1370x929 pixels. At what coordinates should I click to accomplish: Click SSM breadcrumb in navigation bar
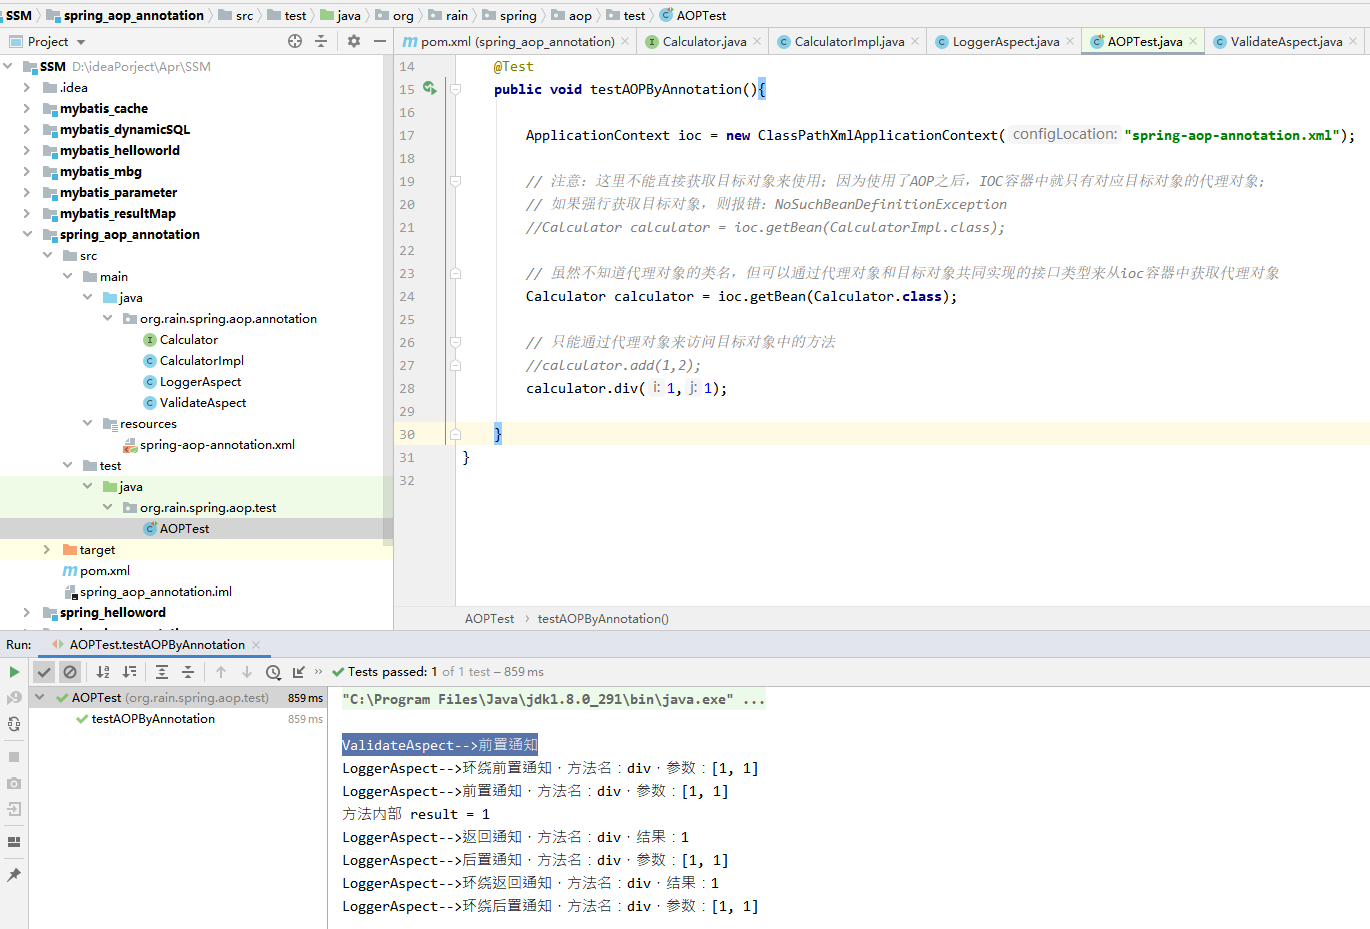tap(19, 15)
